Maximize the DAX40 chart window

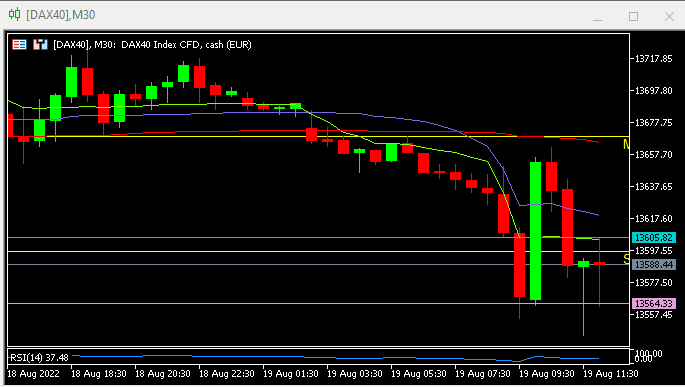[x=633, y=17]
